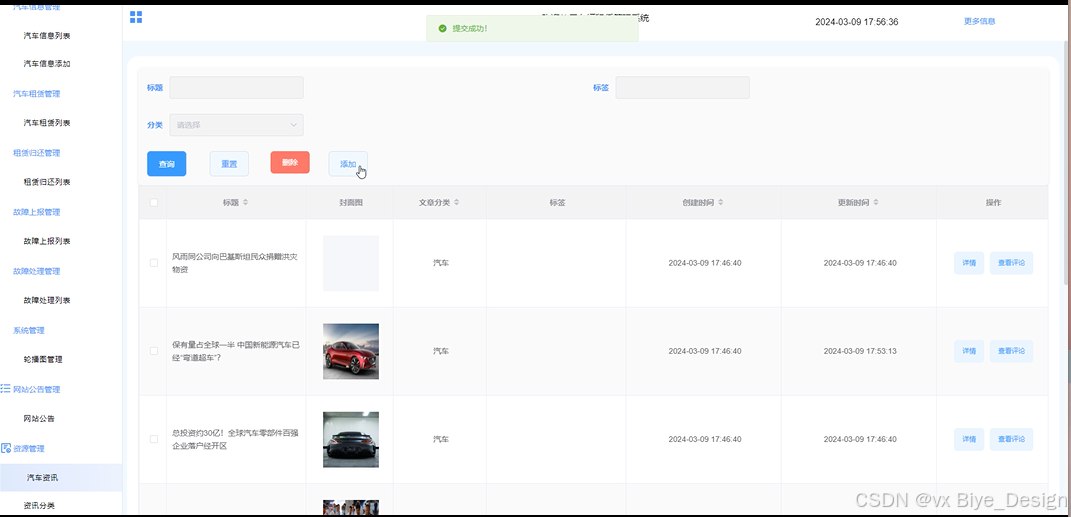Open 租赁归还列表 in sidebar
Image resolution: width=1071 pixels, height=517 pixels.
click(x=47, y=182)
